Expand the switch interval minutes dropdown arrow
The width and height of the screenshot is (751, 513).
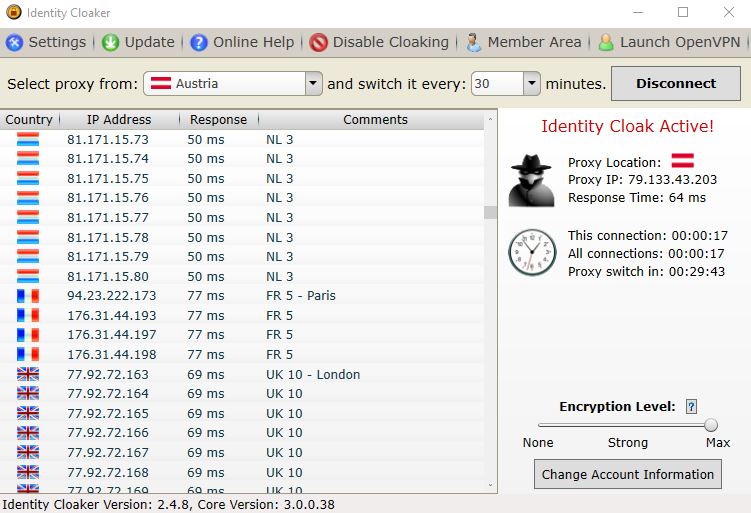532,83
